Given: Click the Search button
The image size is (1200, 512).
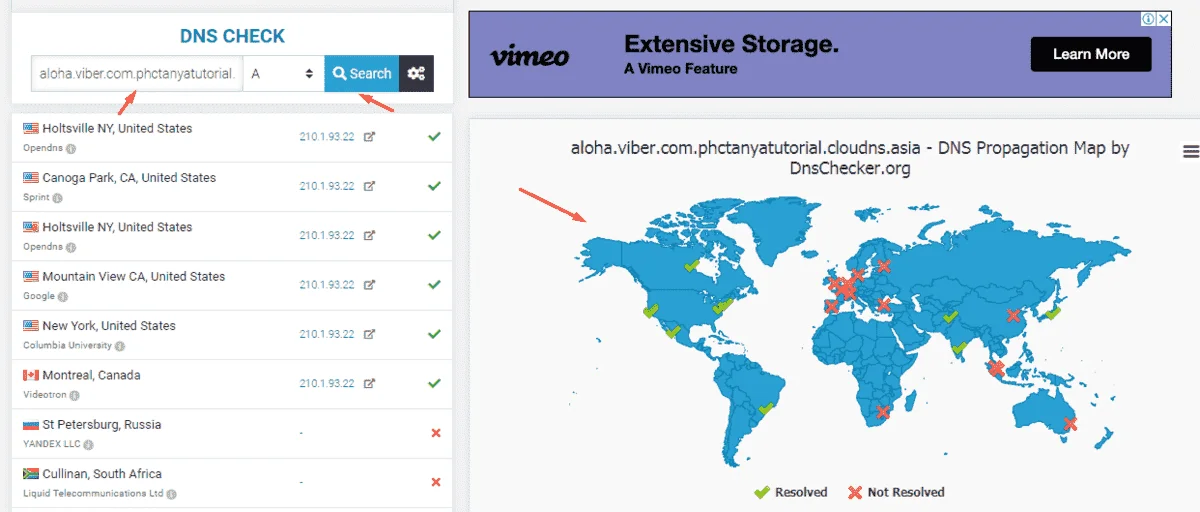Looking at the screenshot, I should 361,73.
